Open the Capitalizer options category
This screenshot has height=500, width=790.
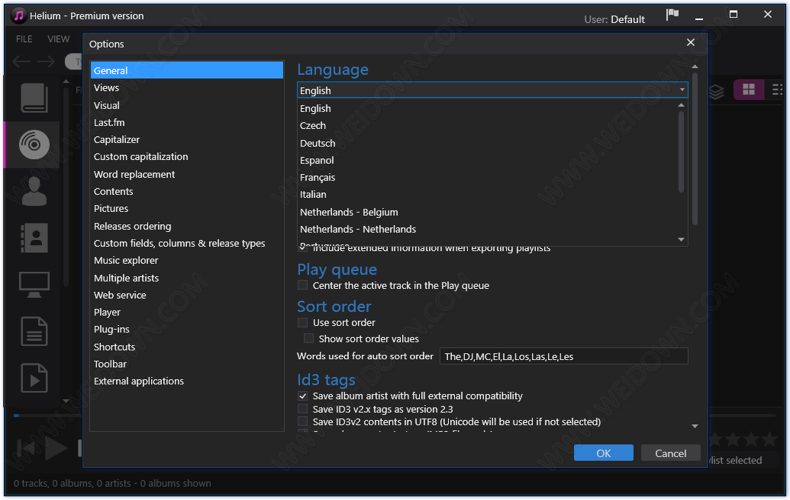(x=117, y=140)
